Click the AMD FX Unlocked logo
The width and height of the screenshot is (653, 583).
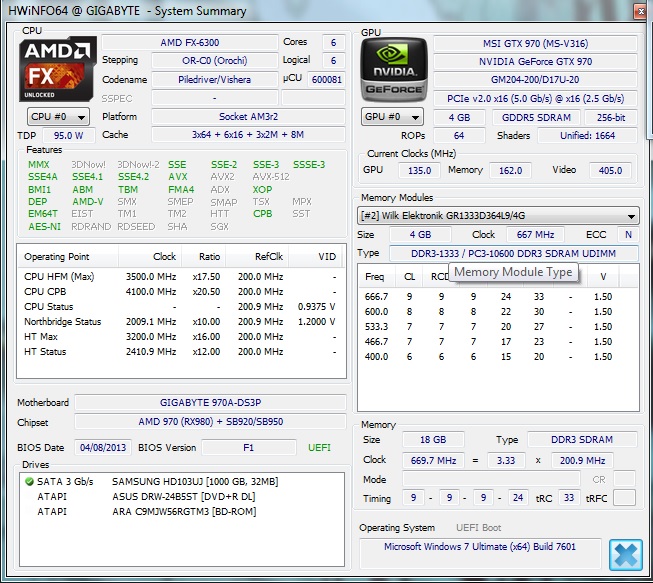pyautogui.click(x=57, y=69)
